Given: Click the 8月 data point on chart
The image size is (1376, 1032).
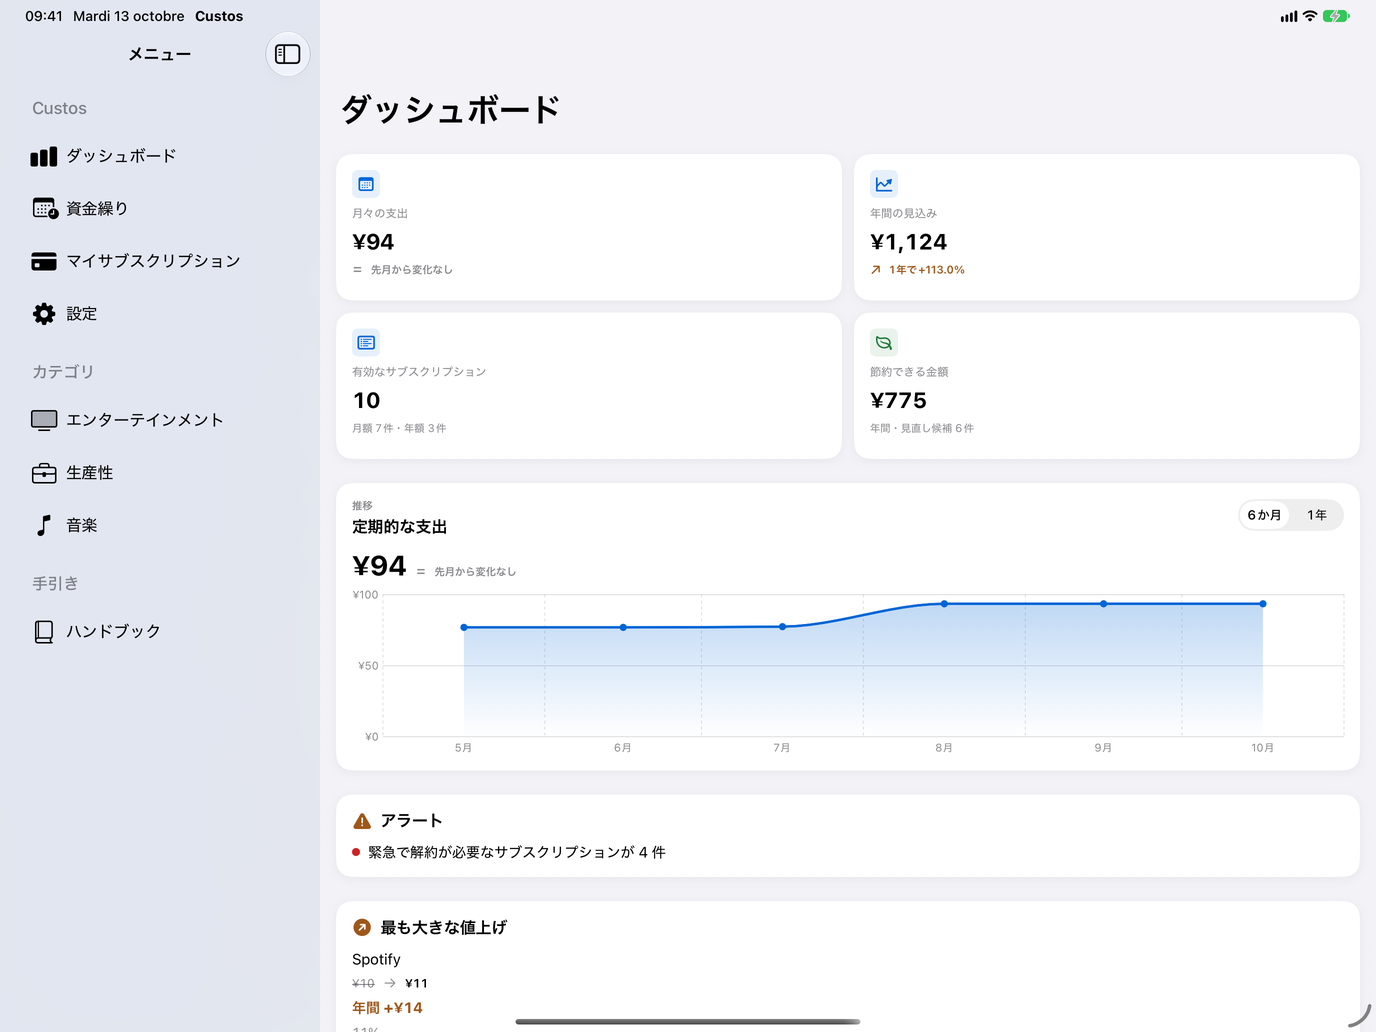Looking at the screenshot, I should (x=944, y=604).
